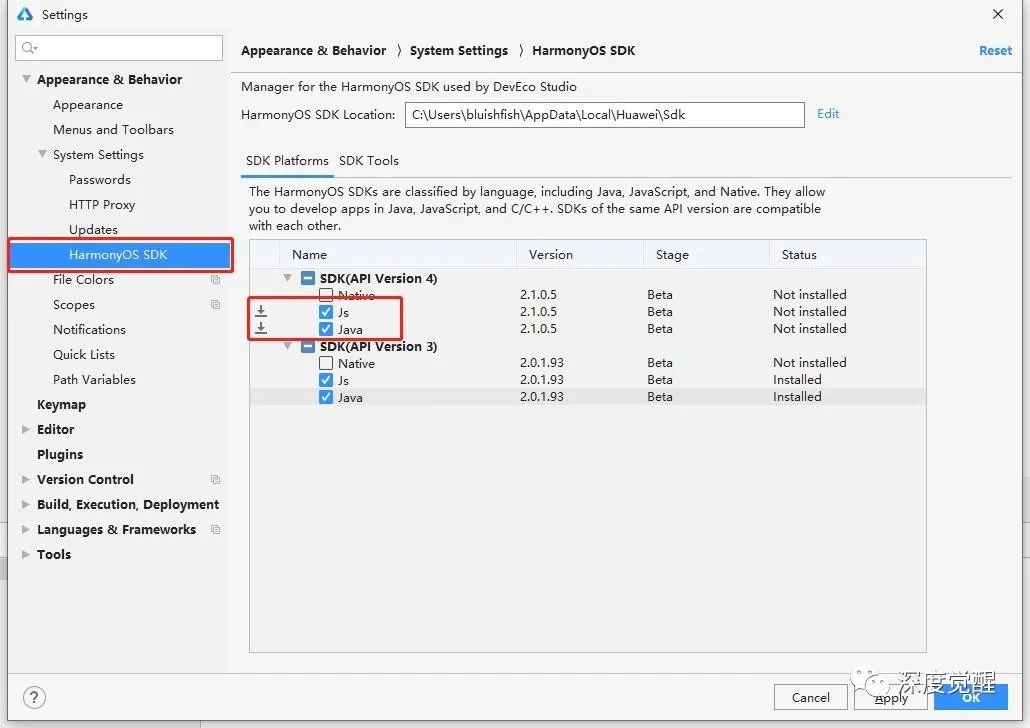Click the search magnifier icon in the settings search box
Viewport: 1030px width, 728px height.
click(29, 48)
